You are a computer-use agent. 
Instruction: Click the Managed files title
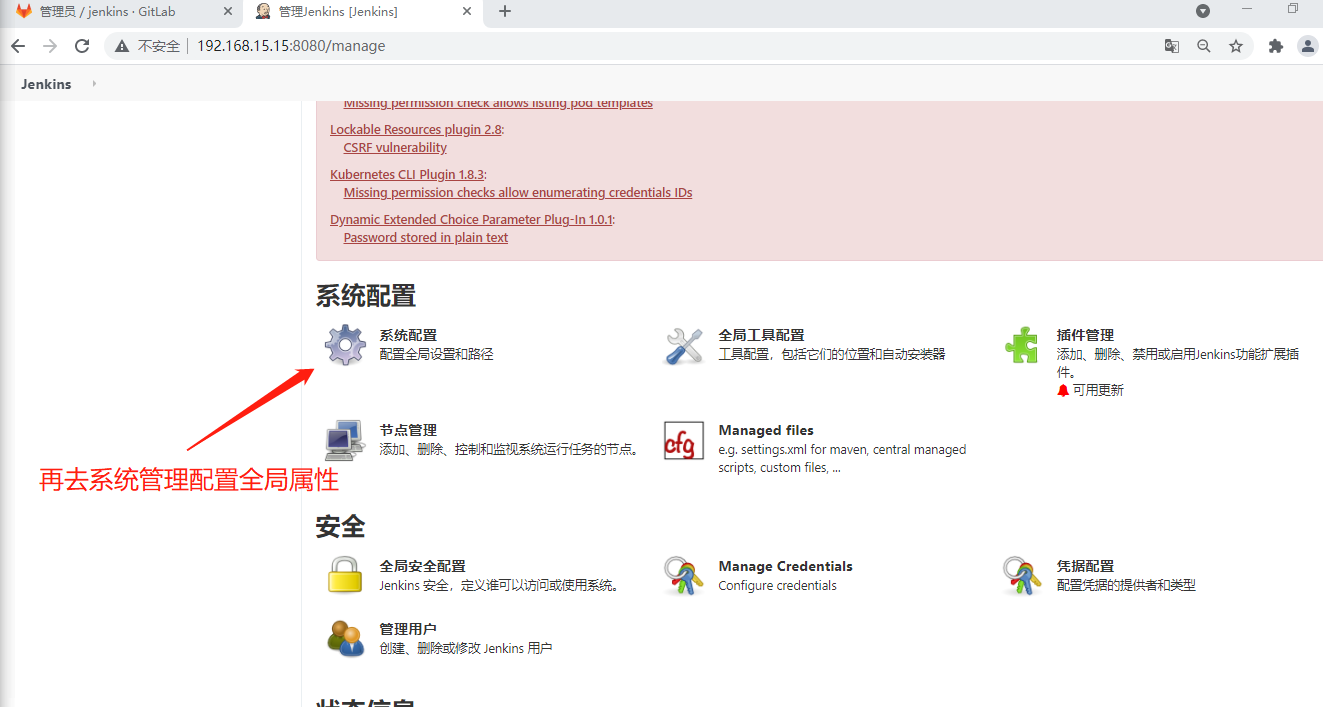766,430
